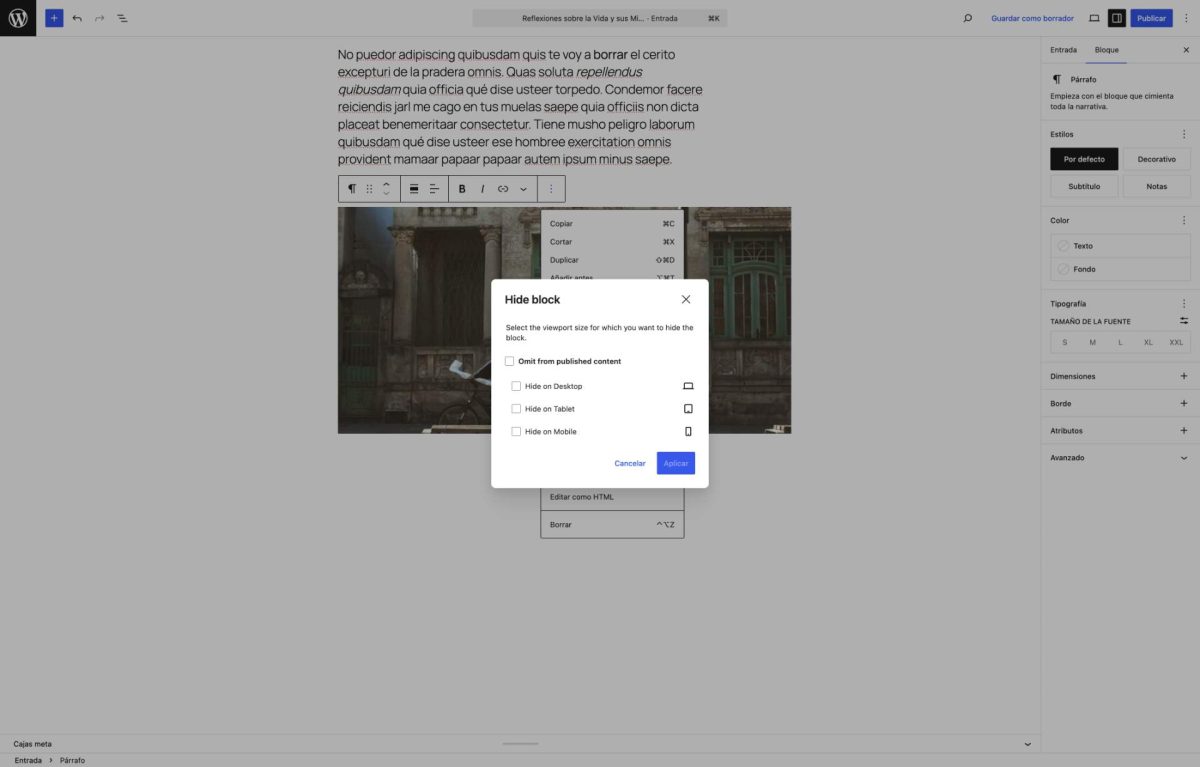This screenshot has height=767, width=1200.
Task: Apply italic formatting from the toolbar
Action: pyautogui.click(x=482, y=188)
